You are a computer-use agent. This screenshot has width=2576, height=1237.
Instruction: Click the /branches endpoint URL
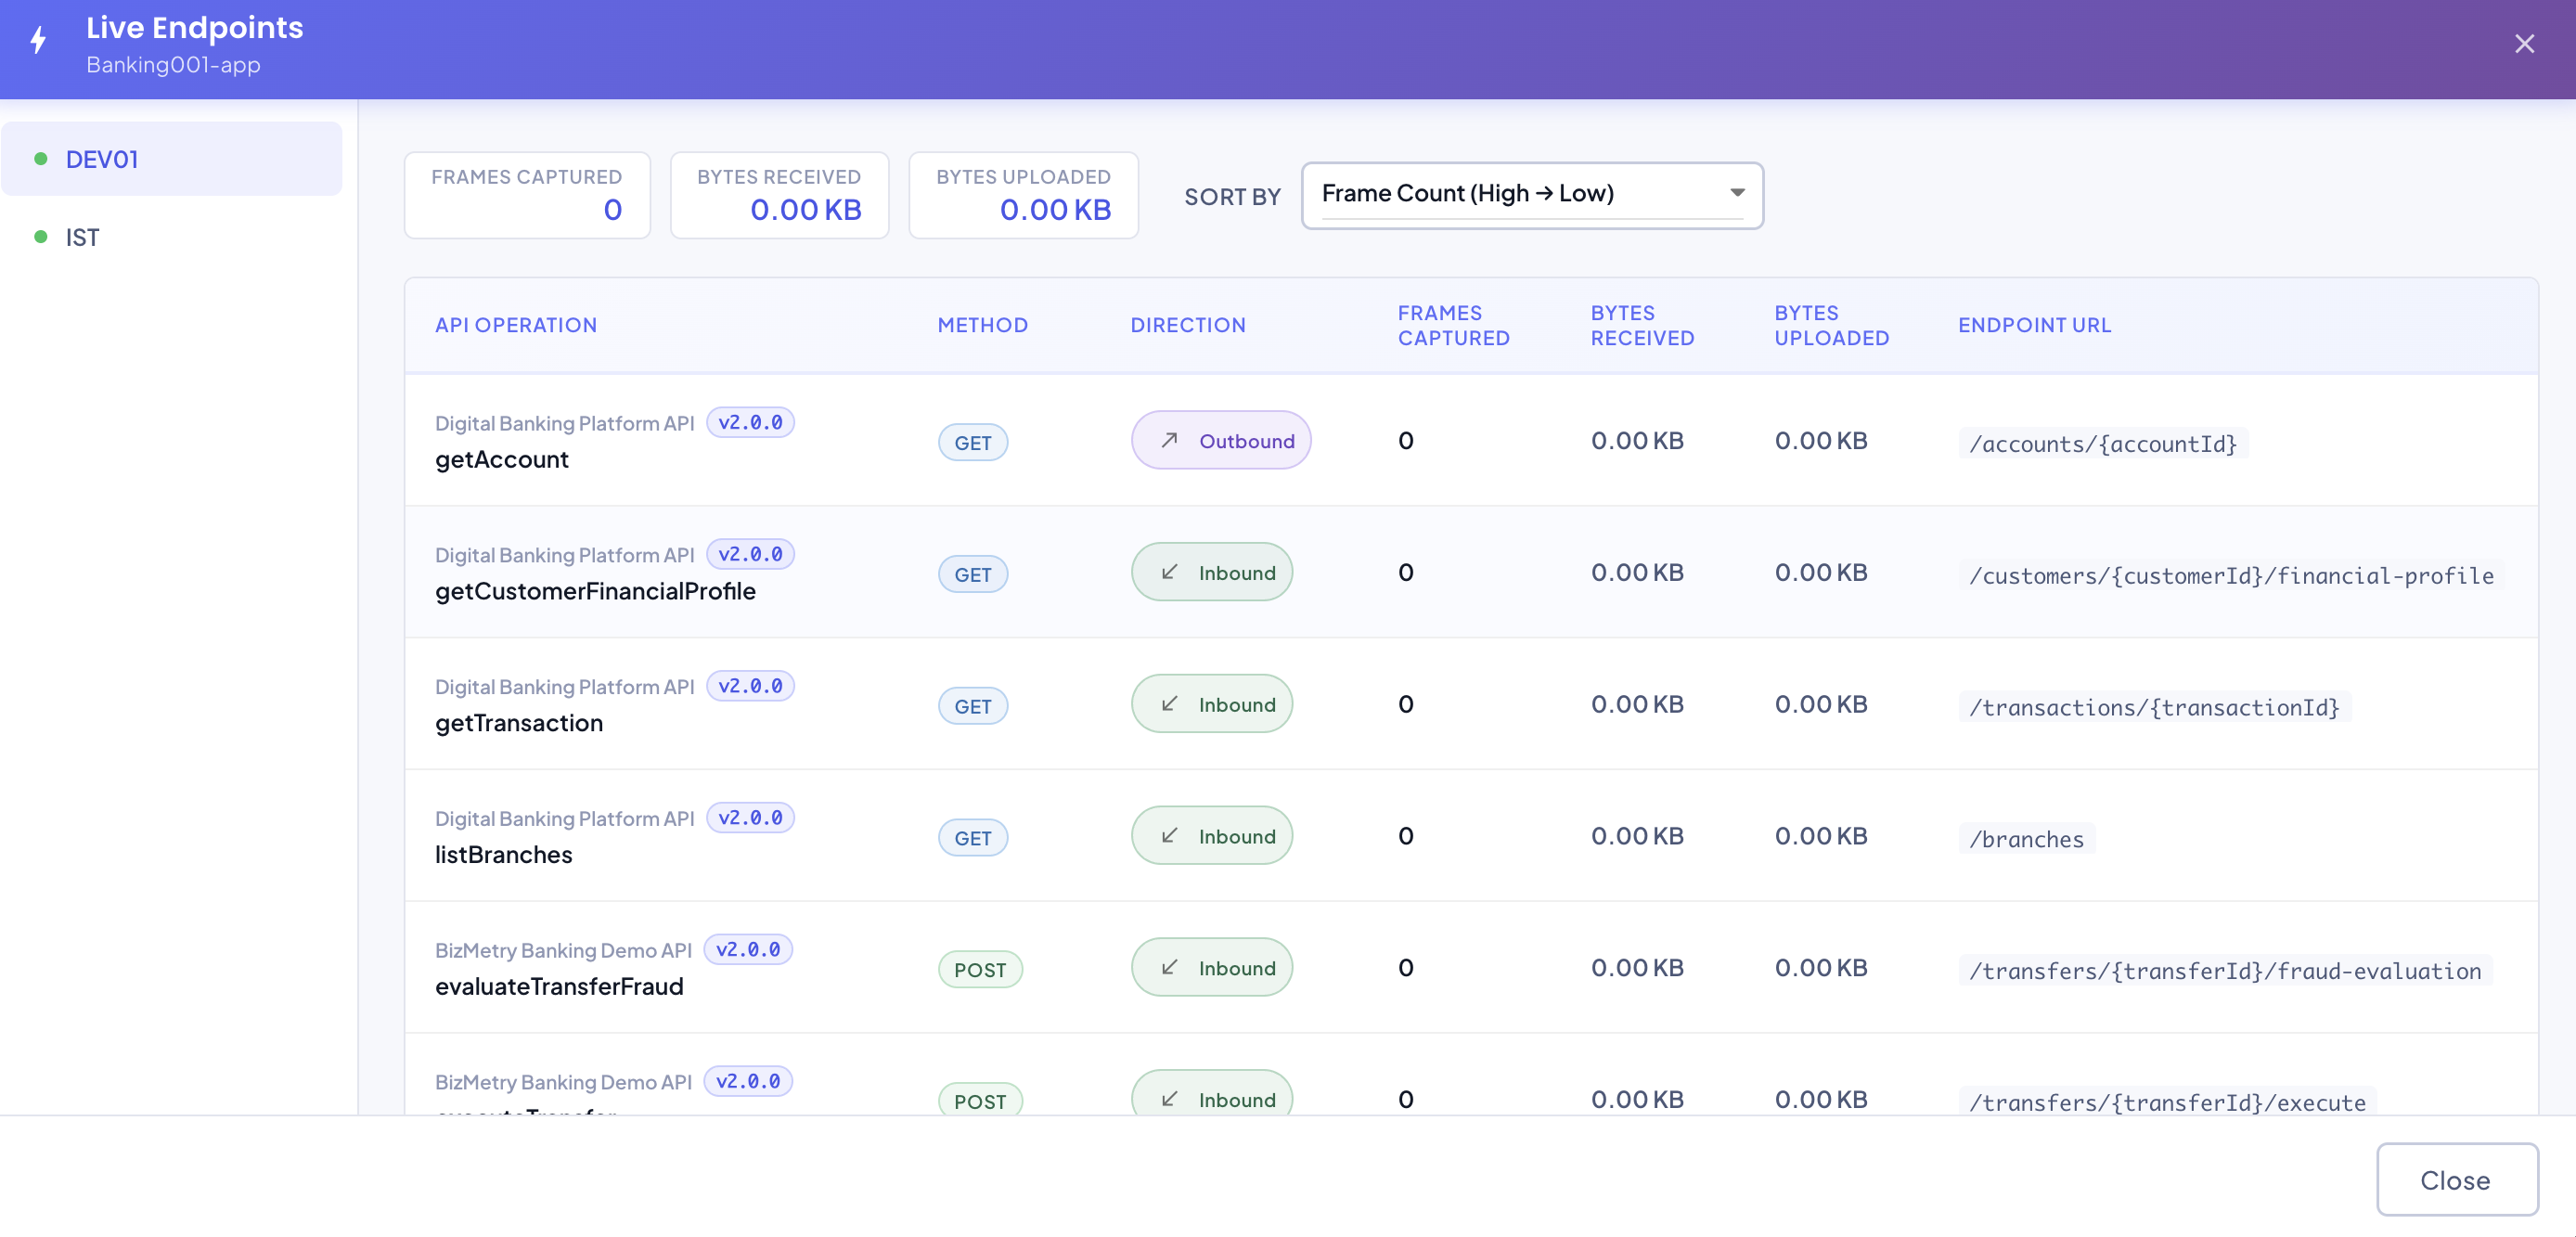point(2026,839)
